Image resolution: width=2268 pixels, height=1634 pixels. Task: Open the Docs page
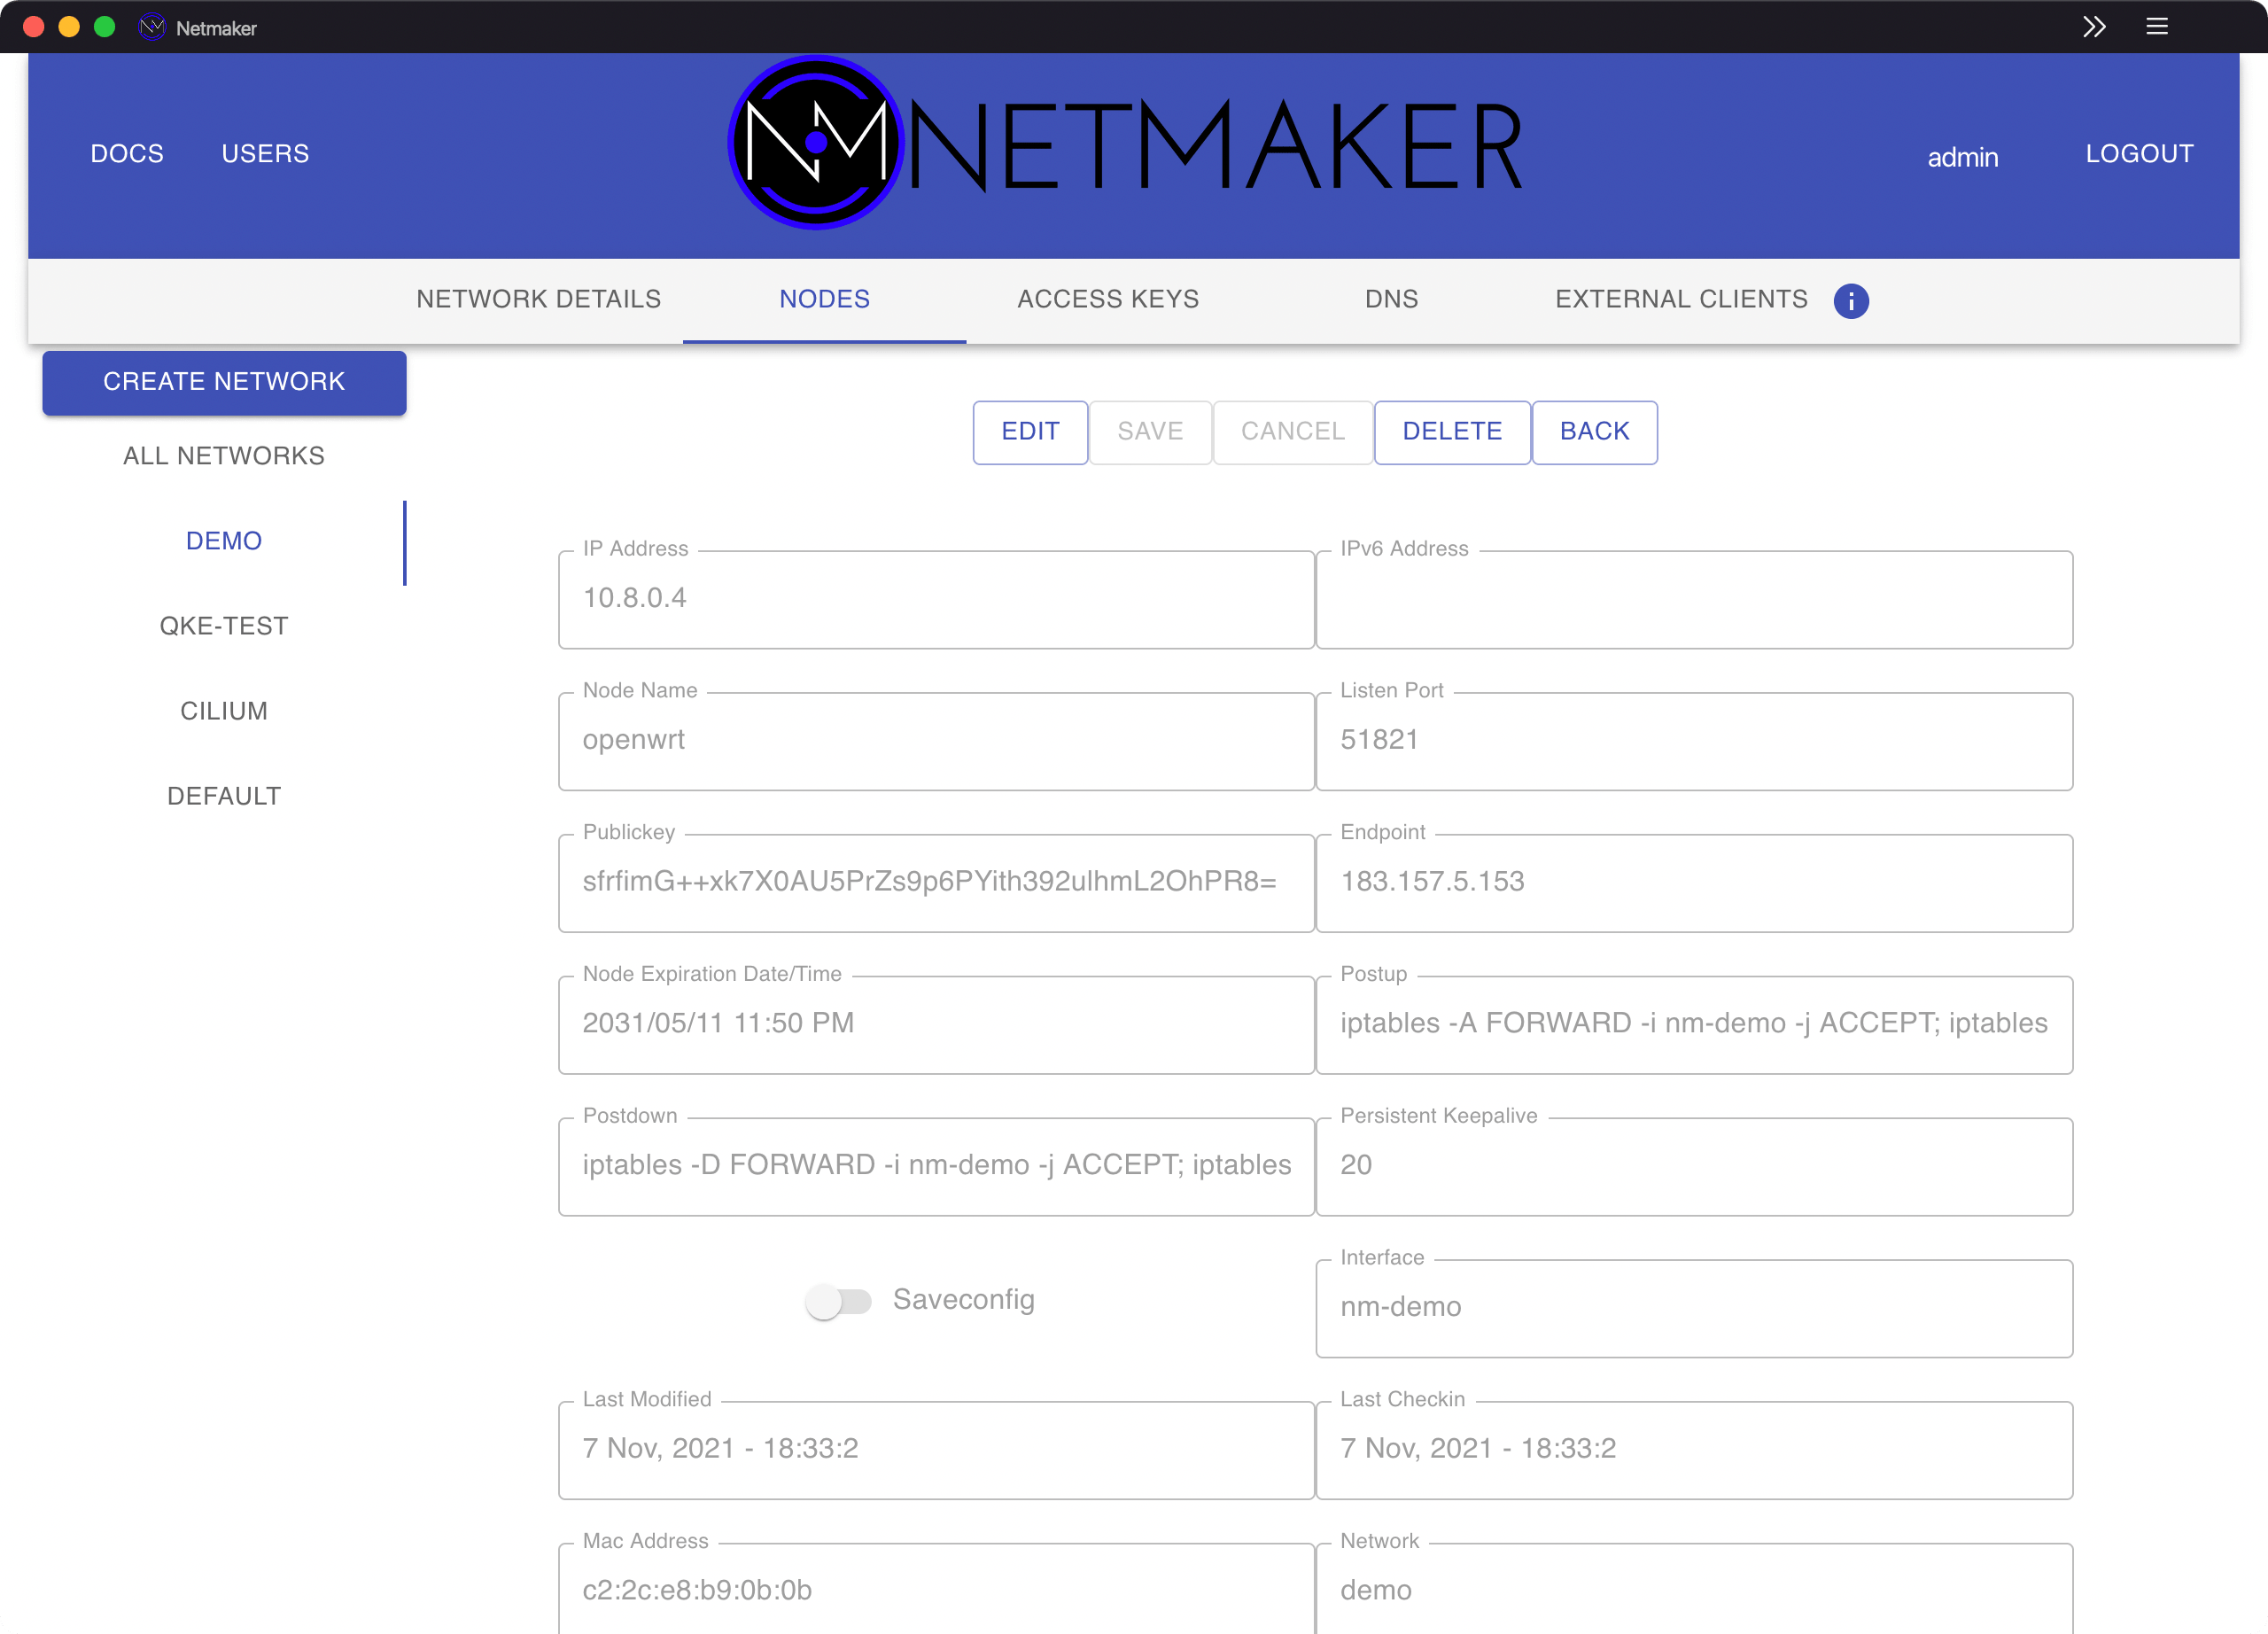(126, 153)
